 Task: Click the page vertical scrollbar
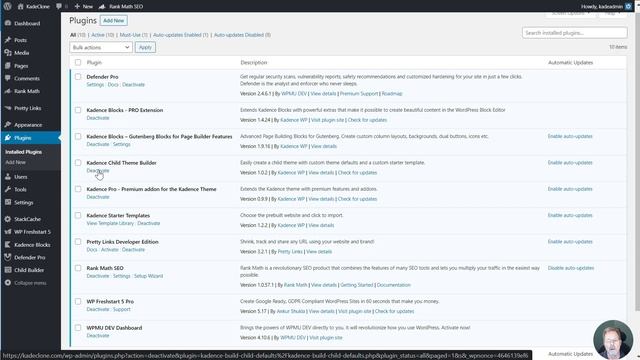point(637,163)
